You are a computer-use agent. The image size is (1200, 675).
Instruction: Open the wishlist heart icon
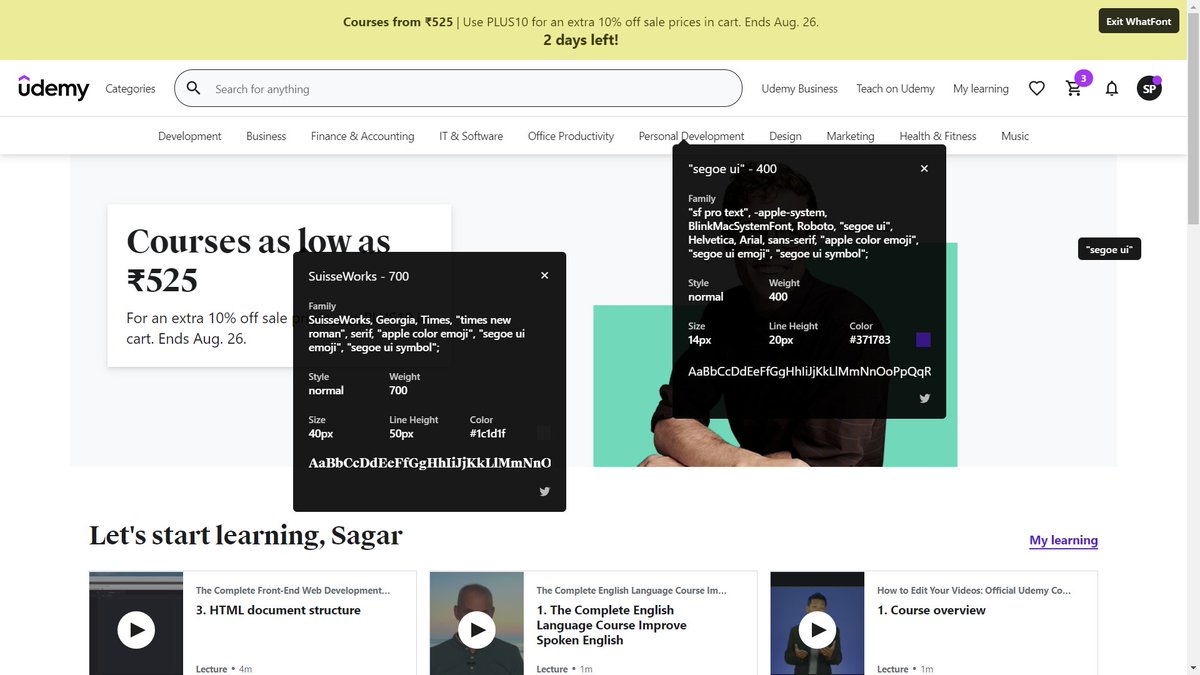click(1037, 88)
